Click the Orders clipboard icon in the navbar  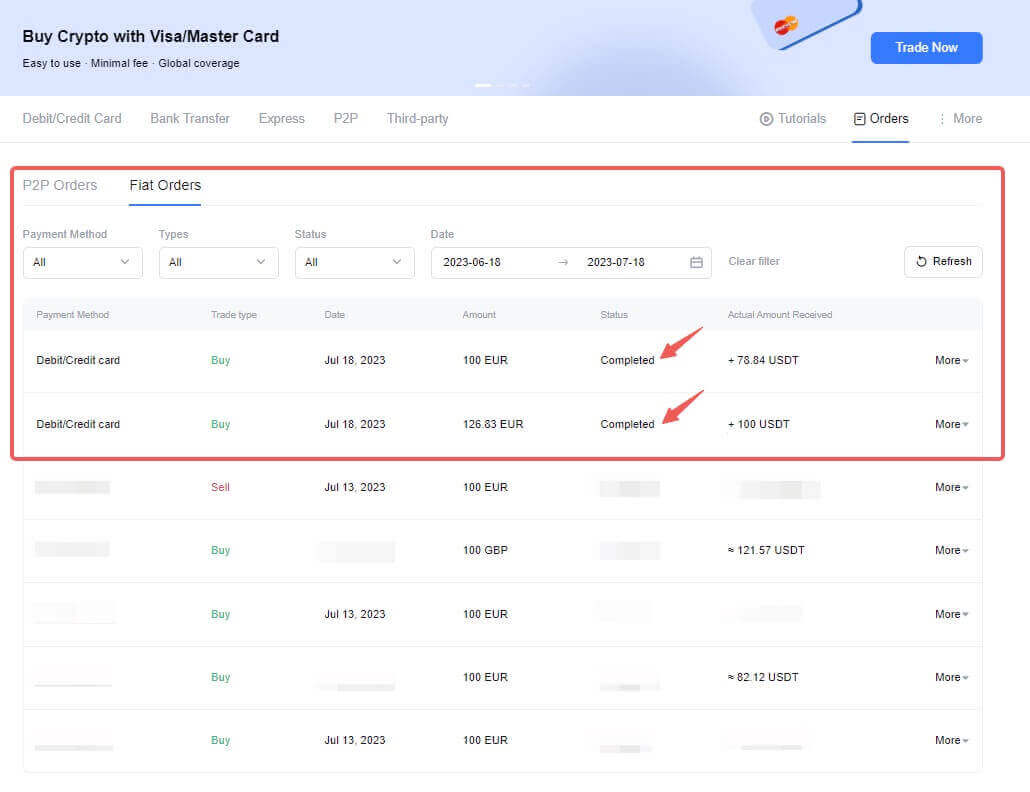(860, 118)
